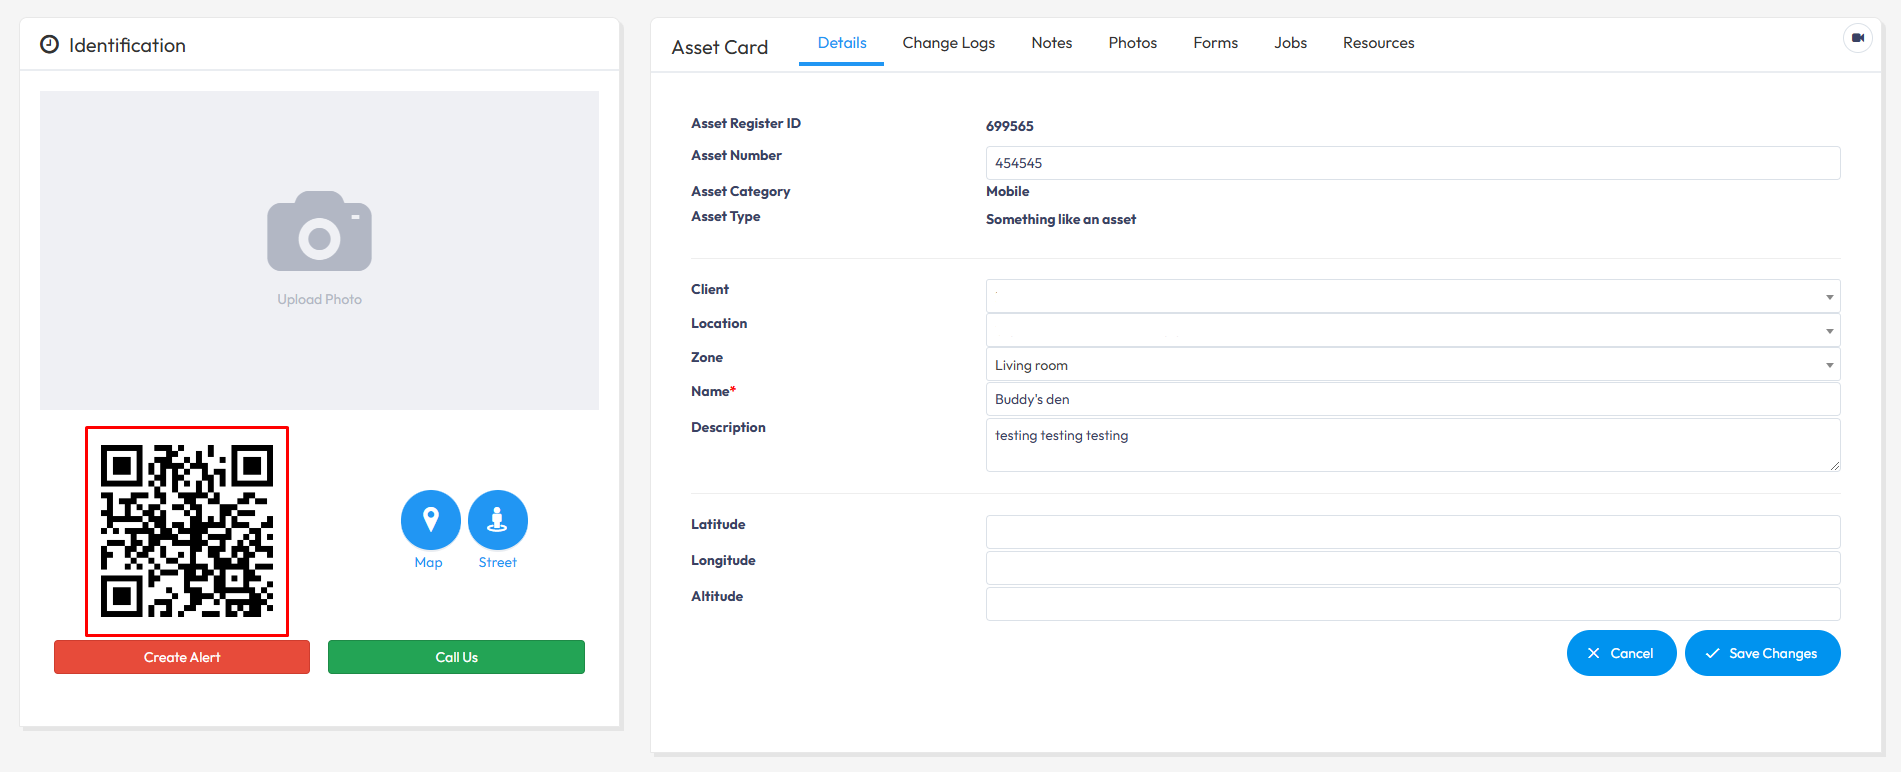Click the Name field with Buddy's den

(1413, 399)
